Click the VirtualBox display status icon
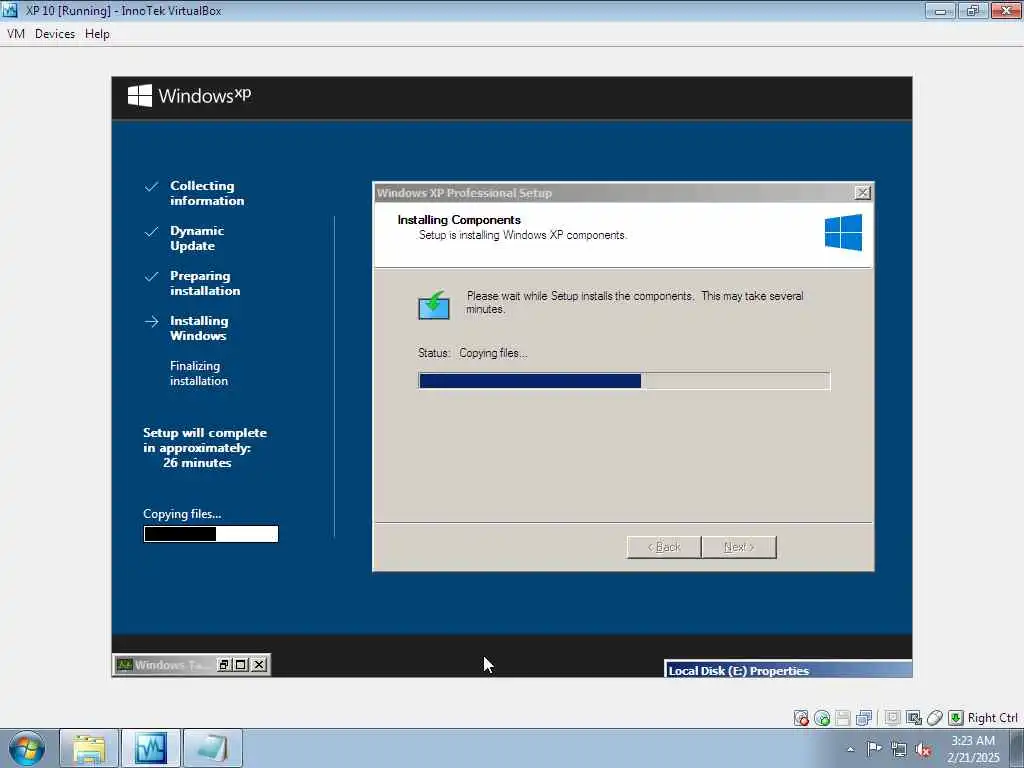 tap(892, 718)
